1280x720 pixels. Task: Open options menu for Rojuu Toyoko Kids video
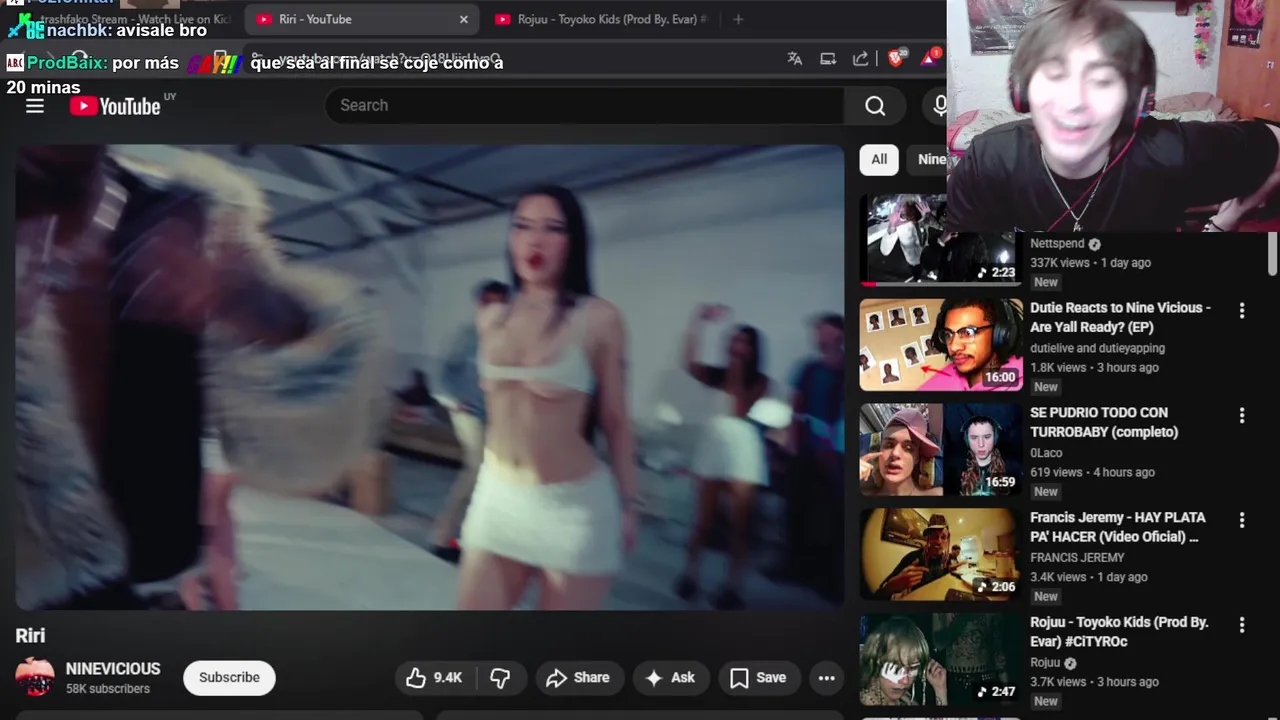point(1242,626)
